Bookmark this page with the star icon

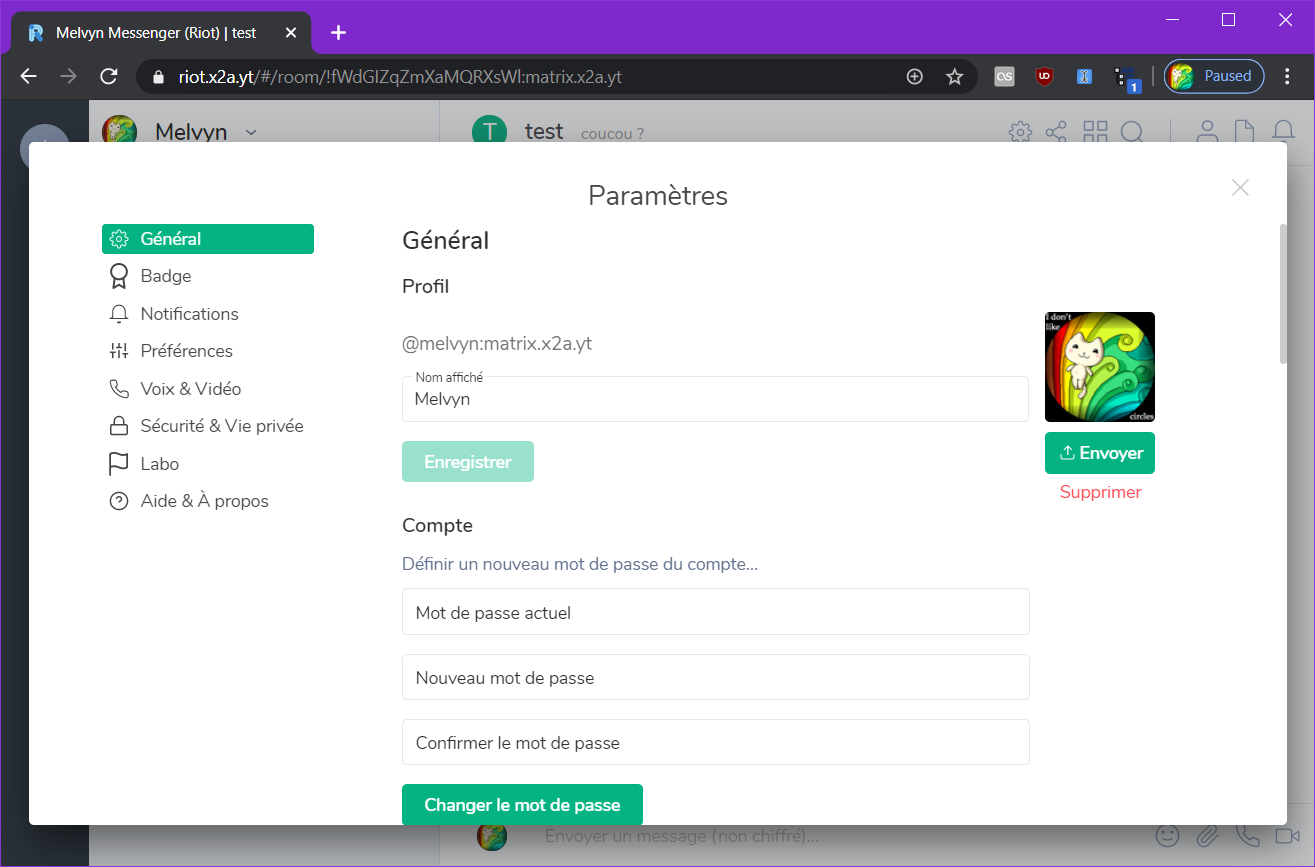(954, 77)
